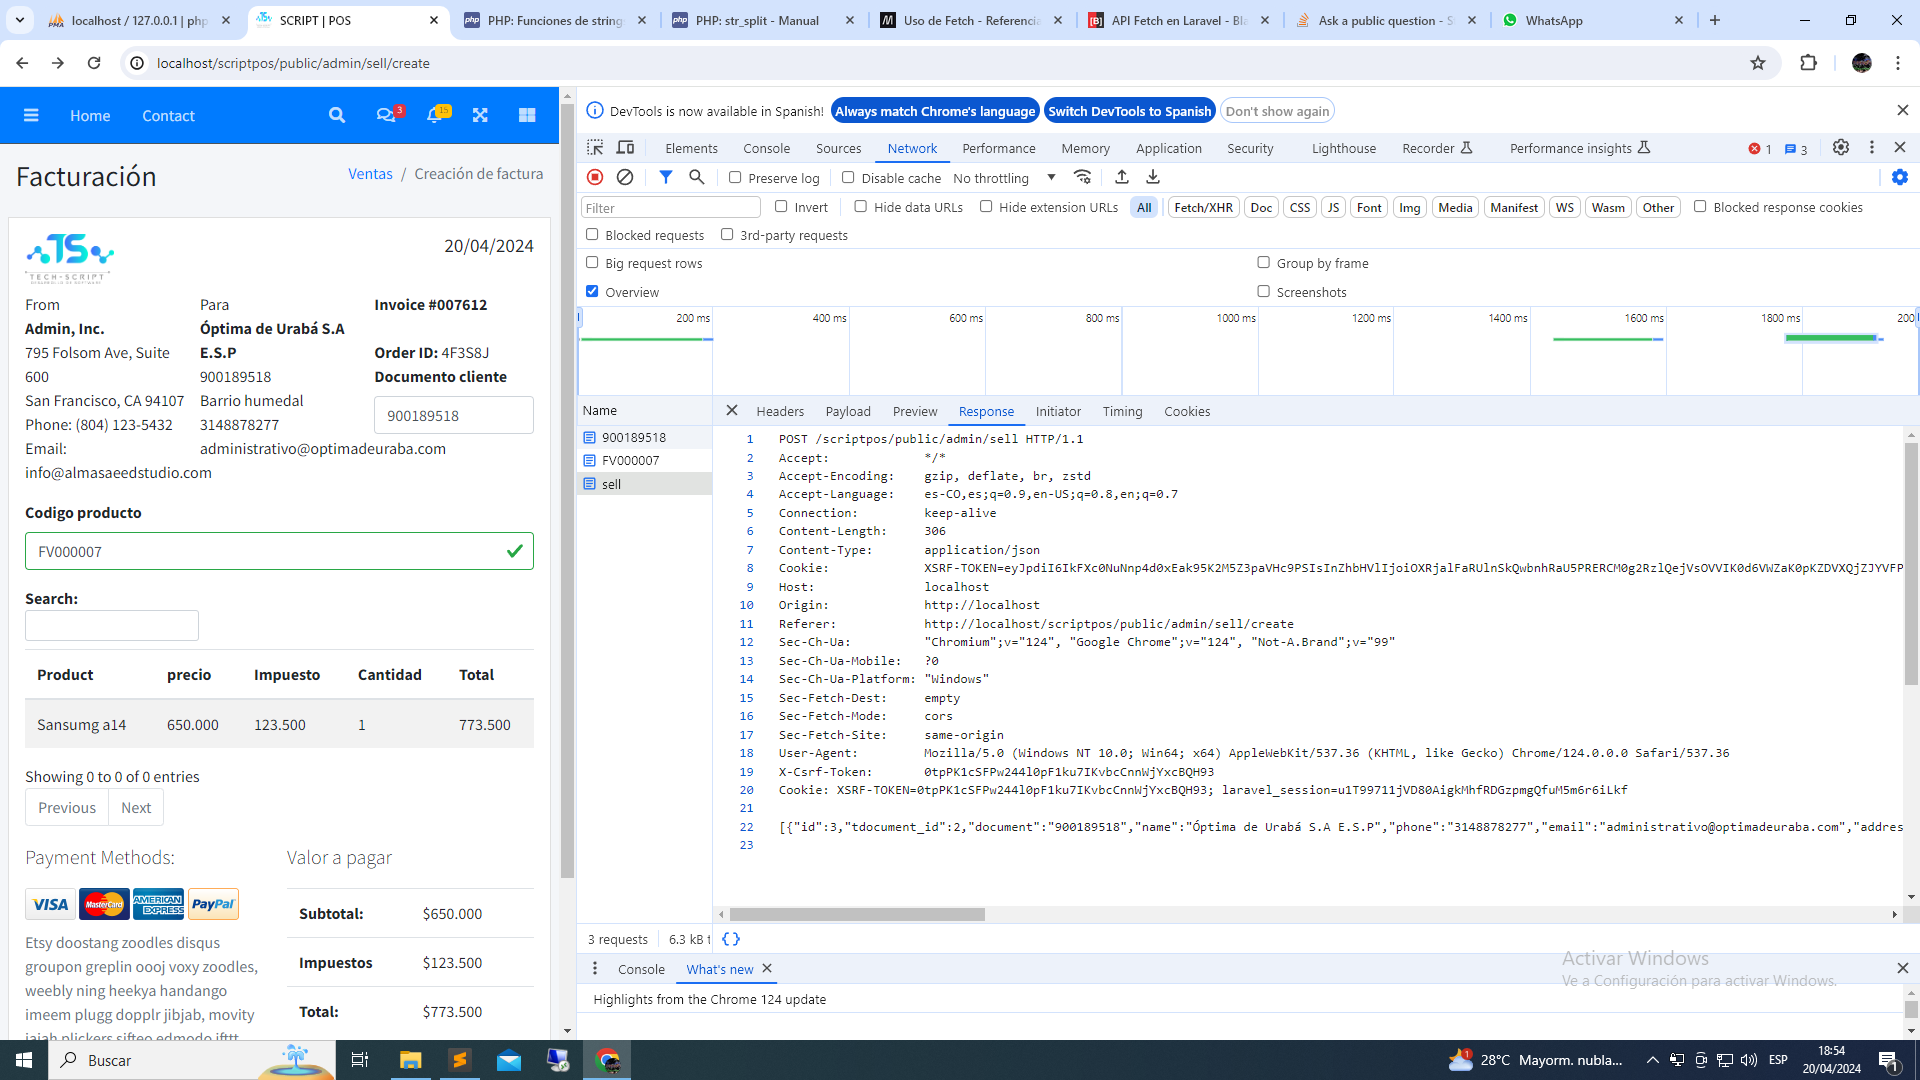1920x1080 pixels.
Task: Open the Headers tab of request
Action: [x=780, y=411]
